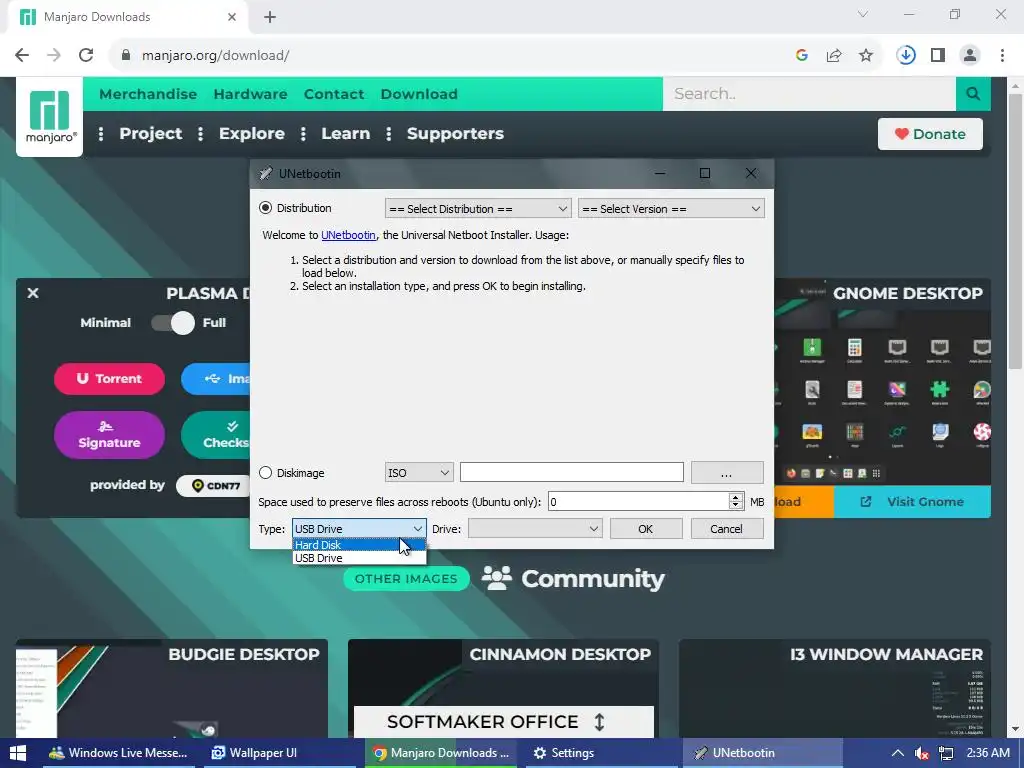Go back in Chrome browser

point(22,56)
